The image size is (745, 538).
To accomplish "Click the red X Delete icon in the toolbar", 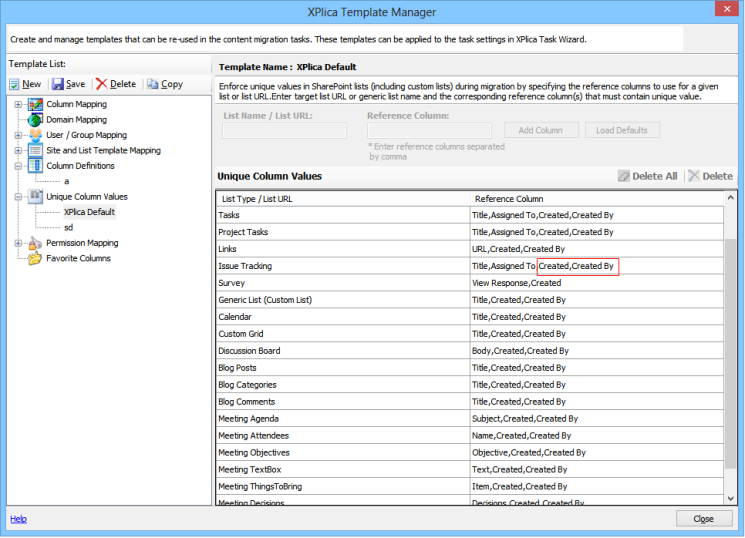I will tap(101, 84).
